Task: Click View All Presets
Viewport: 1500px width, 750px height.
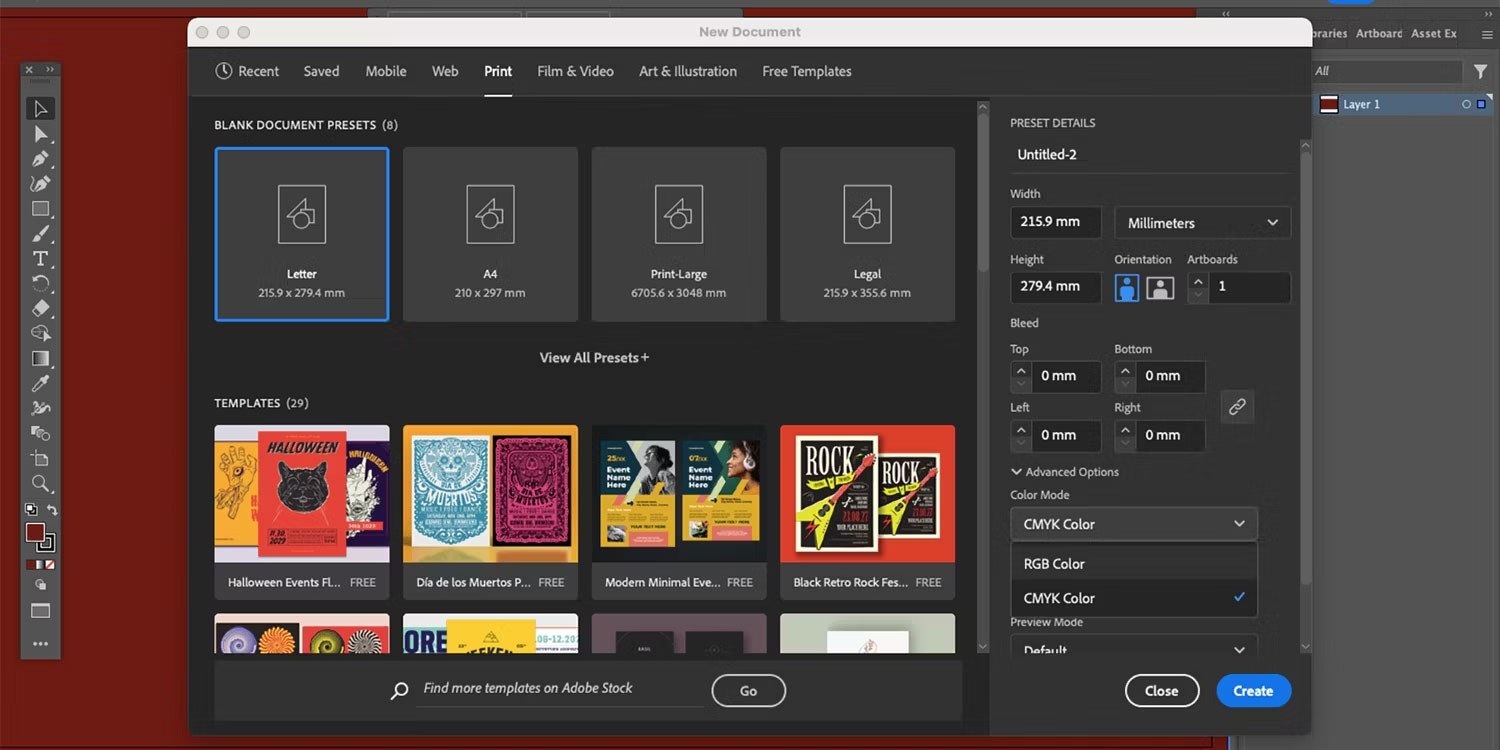Action: point(594,357)
